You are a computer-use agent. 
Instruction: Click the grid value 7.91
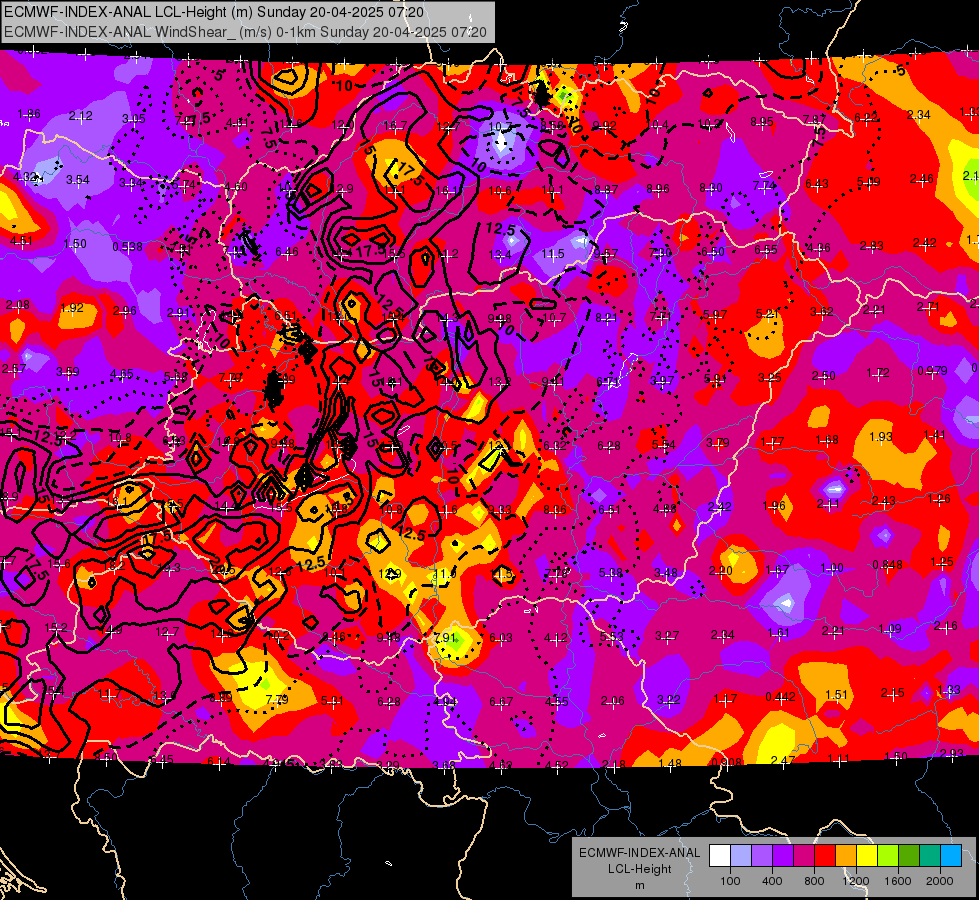click(446, 638)
